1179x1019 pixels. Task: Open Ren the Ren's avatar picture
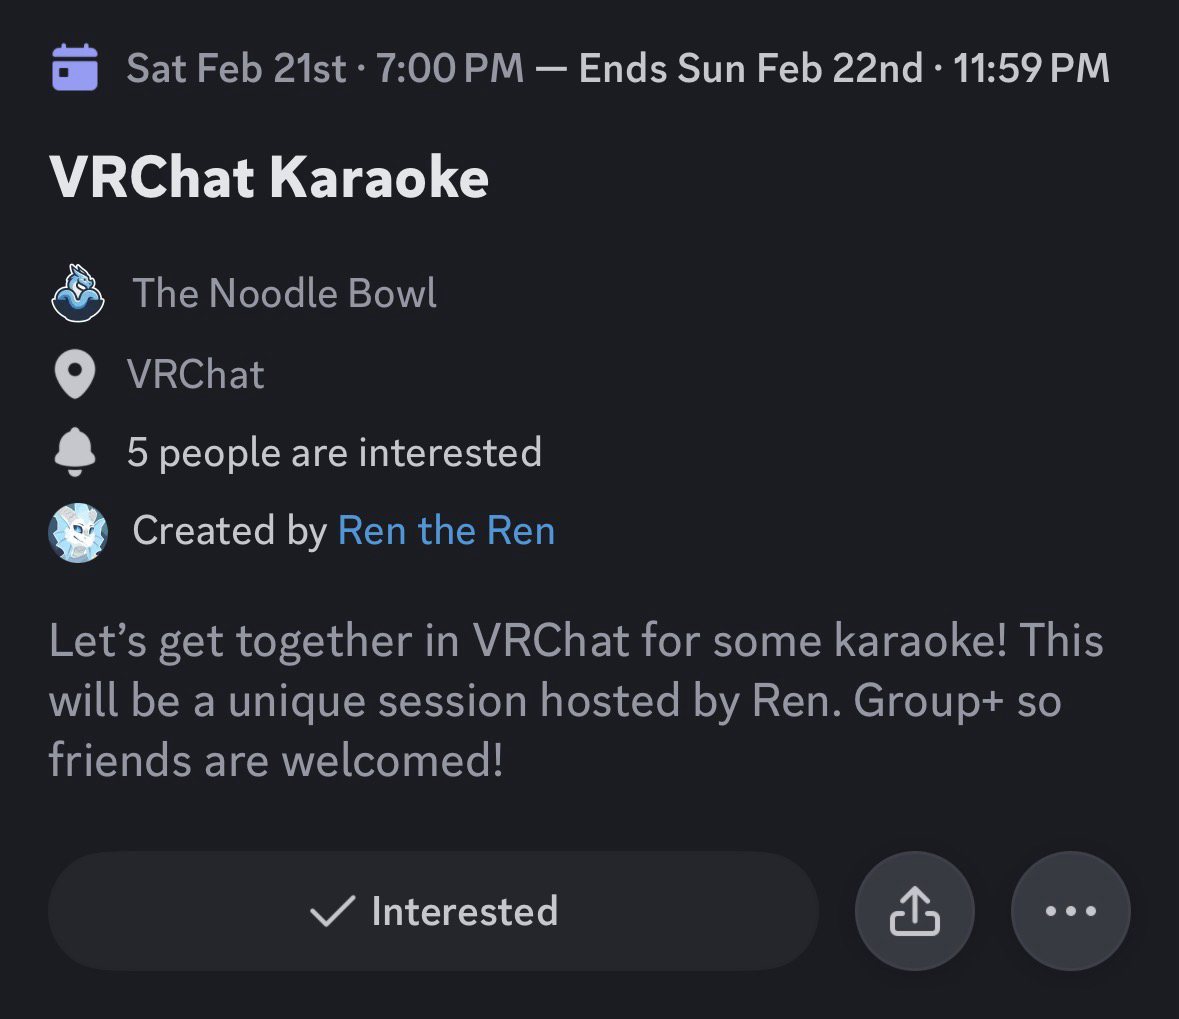77,532
